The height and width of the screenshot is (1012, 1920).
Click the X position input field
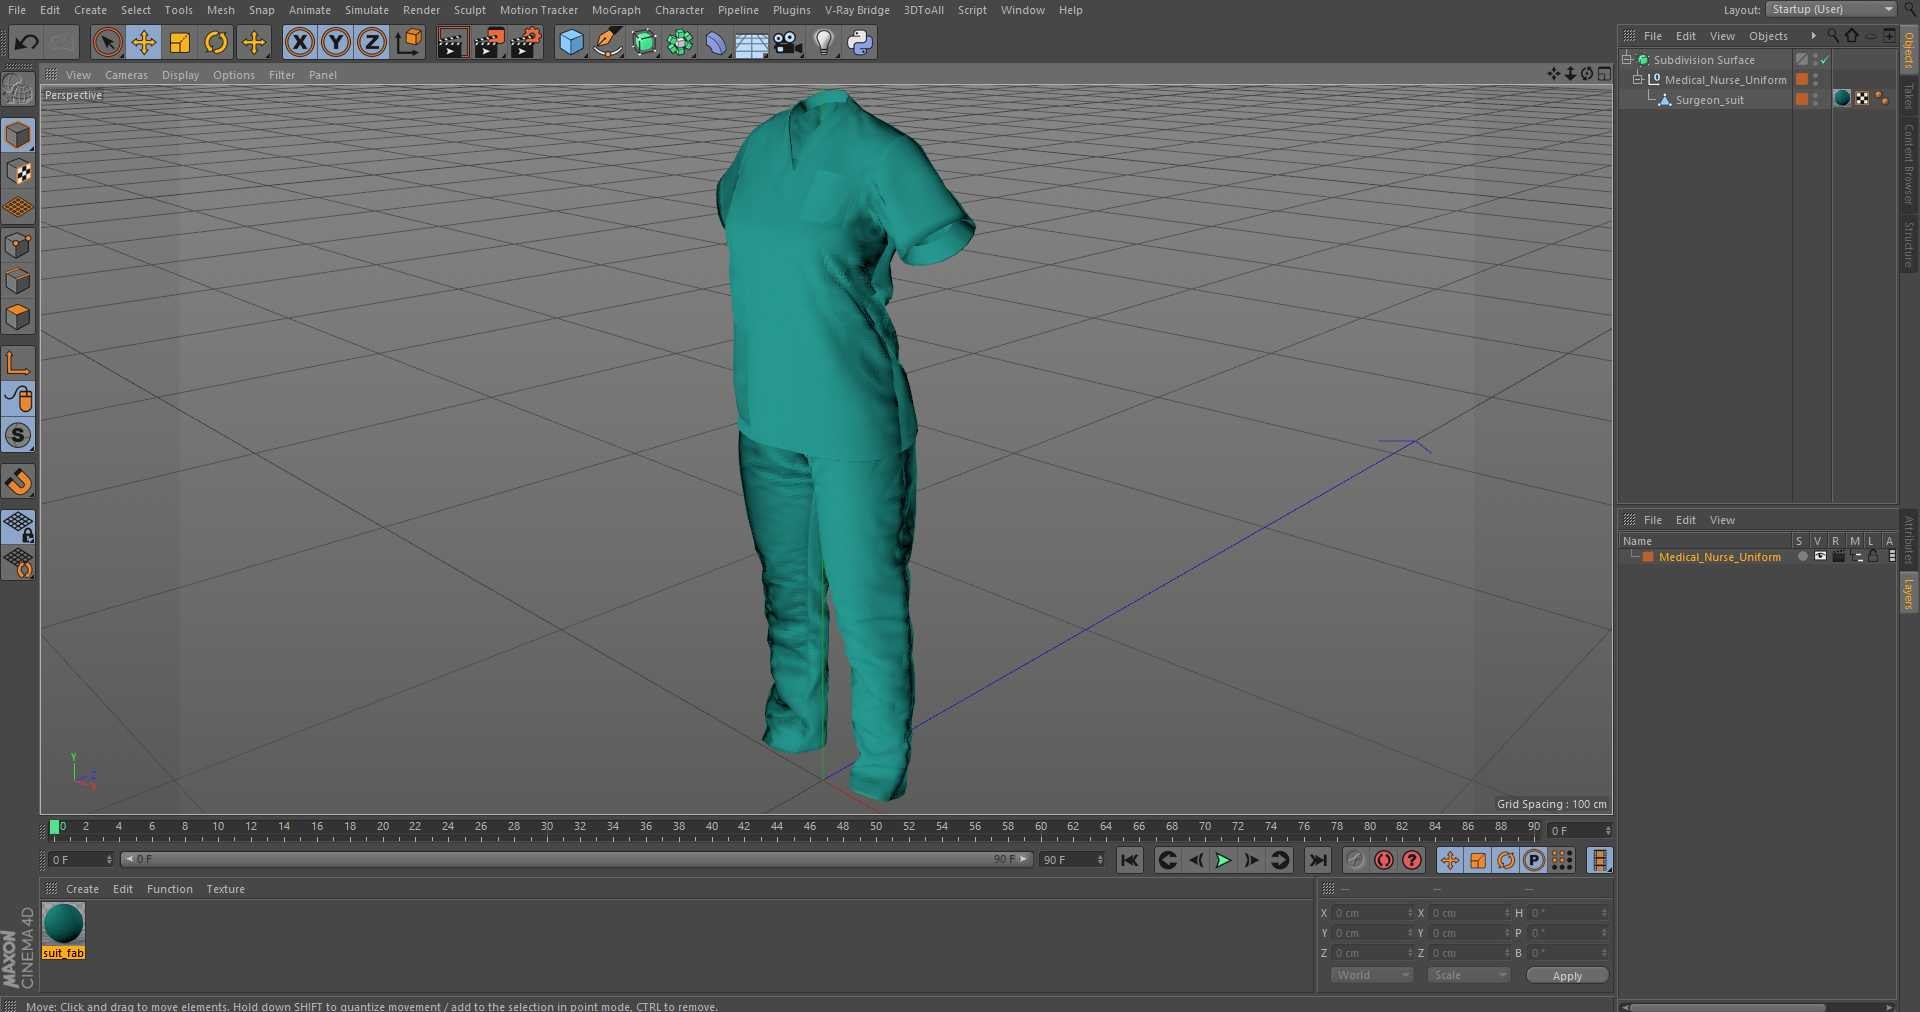click(1372, 913)
